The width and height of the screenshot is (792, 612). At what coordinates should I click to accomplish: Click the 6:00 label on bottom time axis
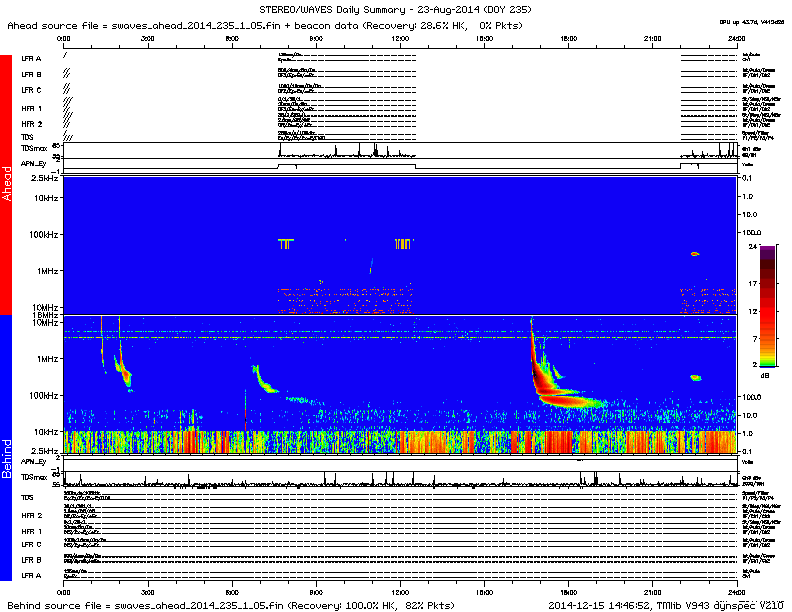pyautogui.click(x=232, y=592)
